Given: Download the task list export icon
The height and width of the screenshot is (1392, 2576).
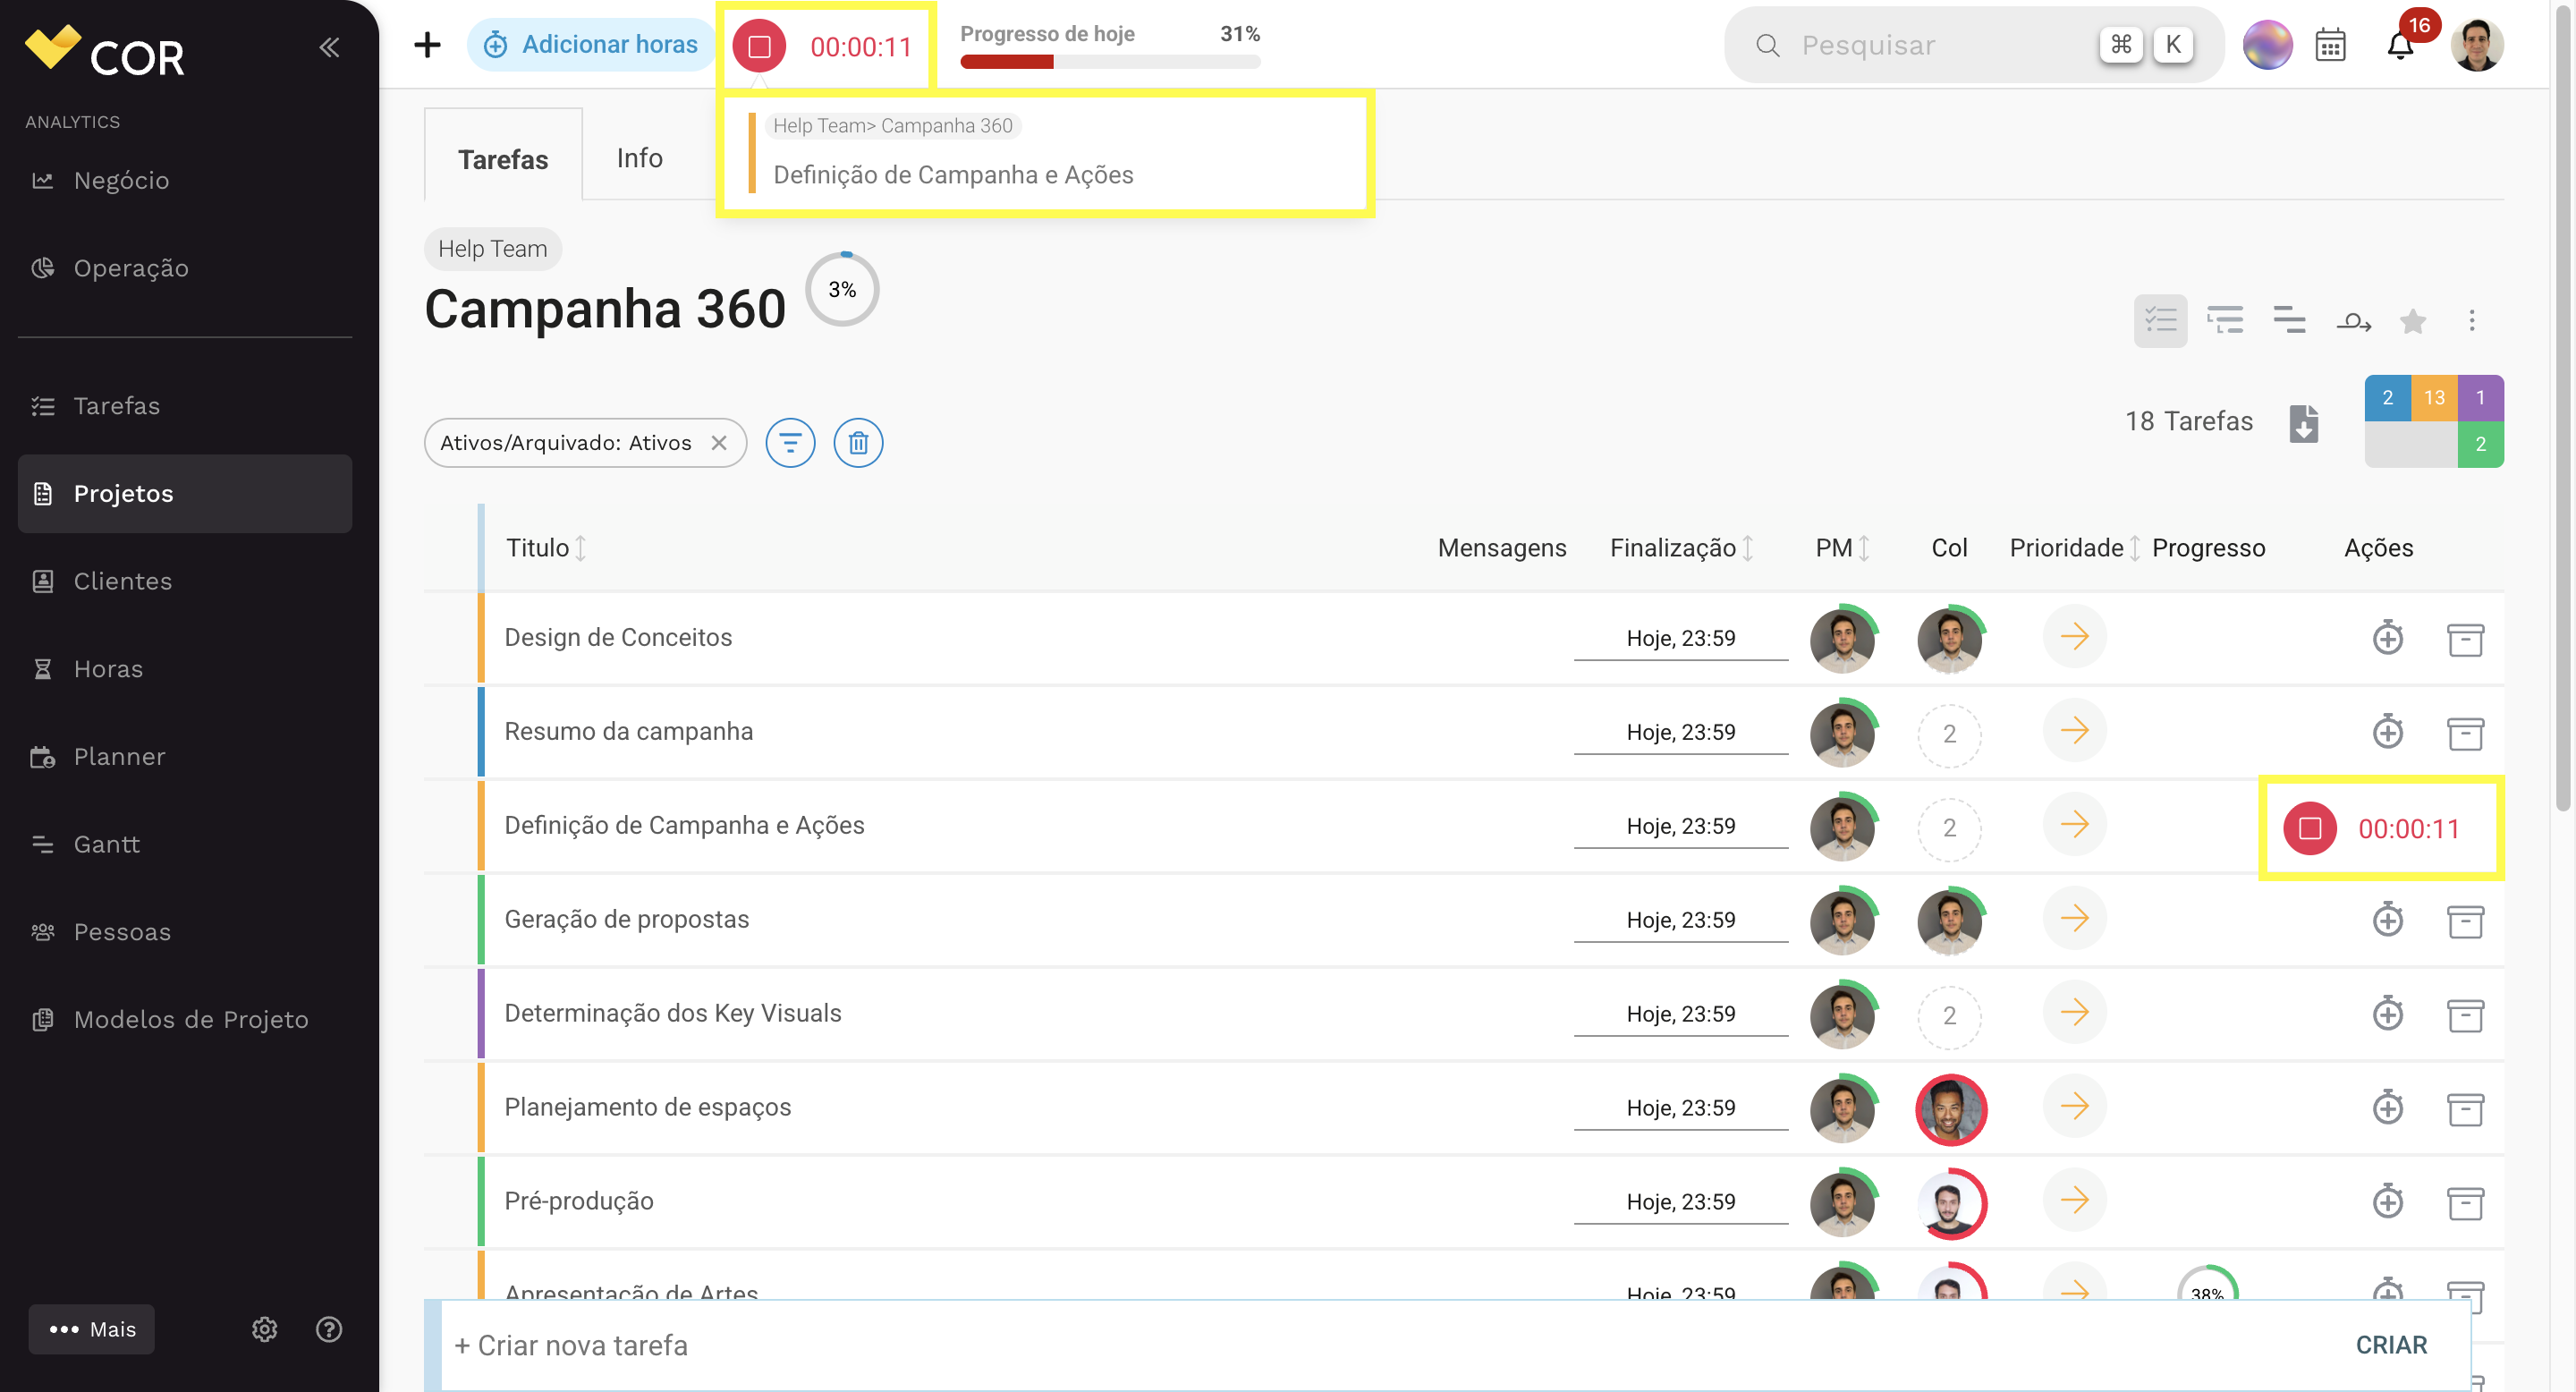Looking at the screenshot, I should (2304, 422).
